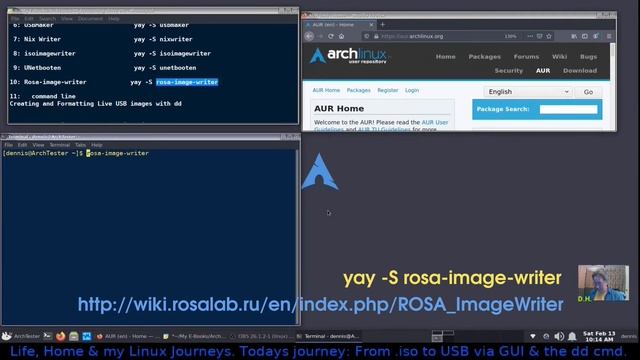Click network tray icon in panel

[x=533, y=336]
